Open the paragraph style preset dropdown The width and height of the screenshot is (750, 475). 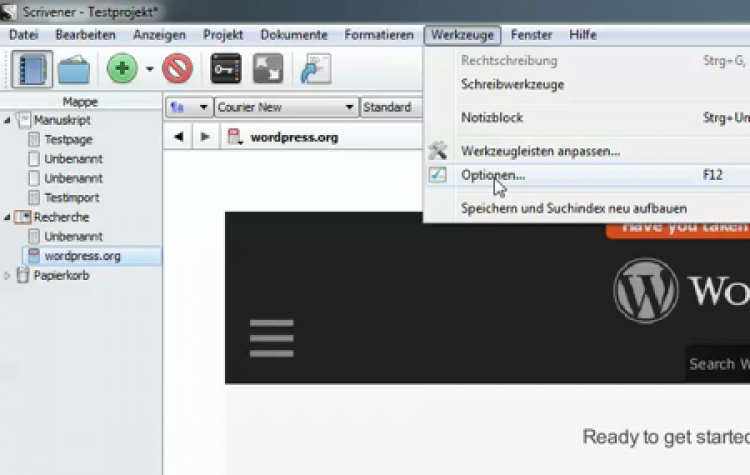pos(391,107)
